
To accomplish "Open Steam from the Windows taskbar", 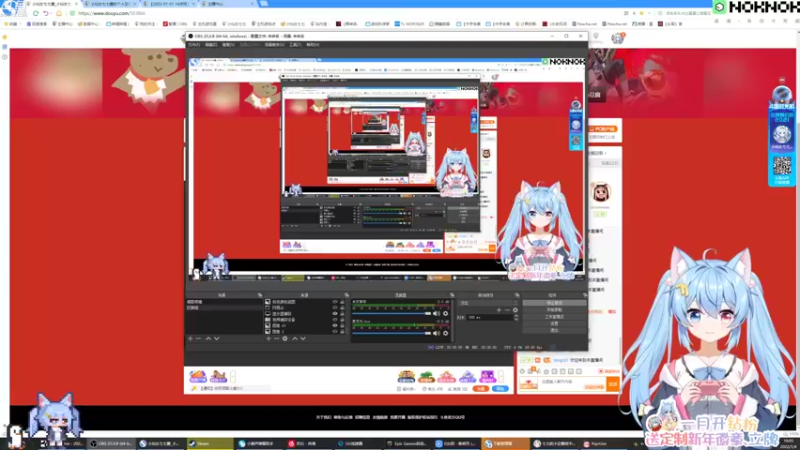I will [x=210, y=444].
